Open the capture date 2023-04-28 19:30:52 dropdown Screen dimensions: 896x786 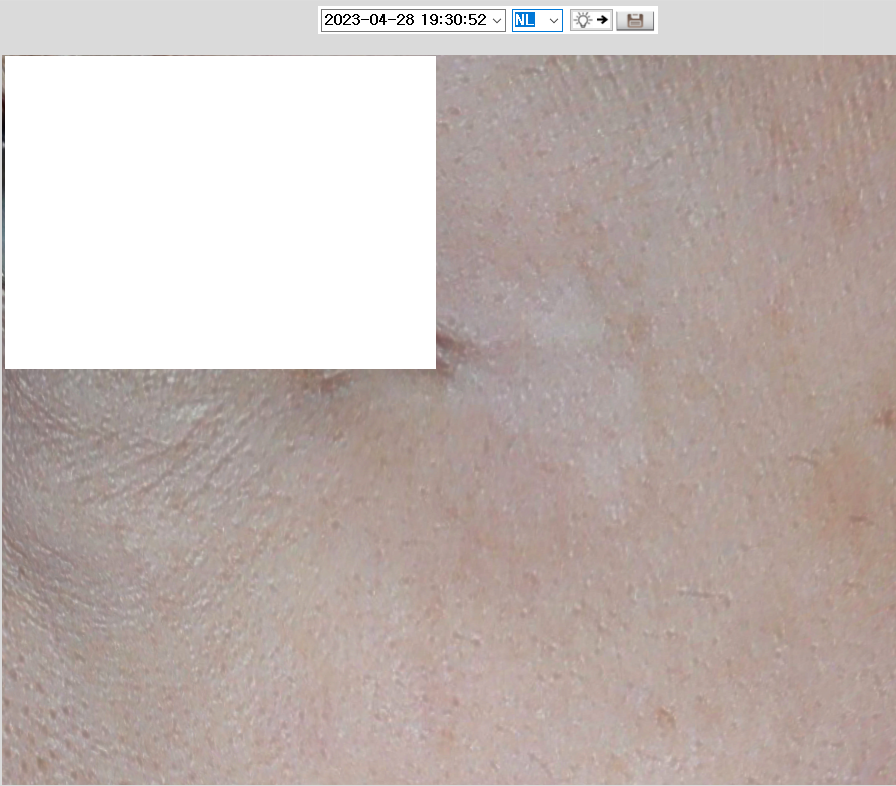pos(413,20)
